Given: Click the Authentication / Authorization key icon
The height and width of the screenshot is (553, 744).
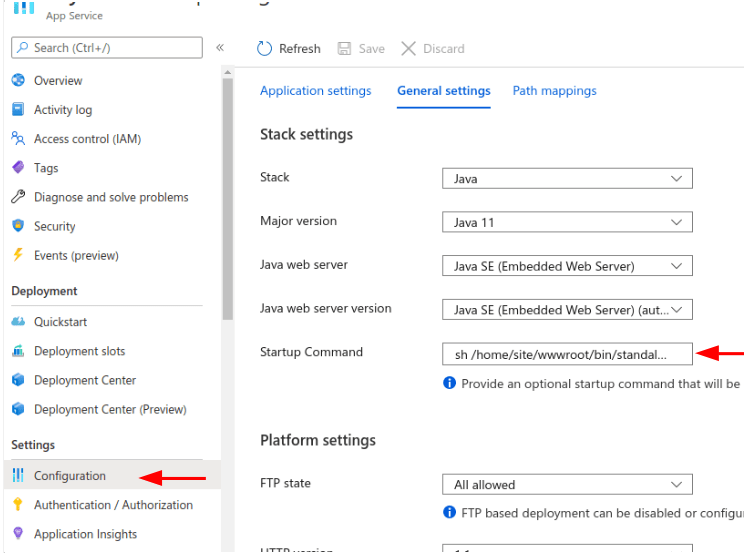Looking at the screenshot, I should (x=18, y=505).
